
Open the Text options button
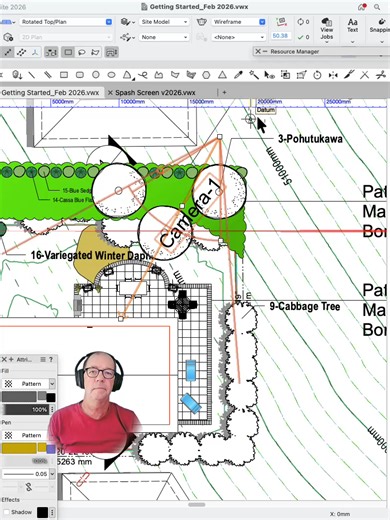(352, 26)
